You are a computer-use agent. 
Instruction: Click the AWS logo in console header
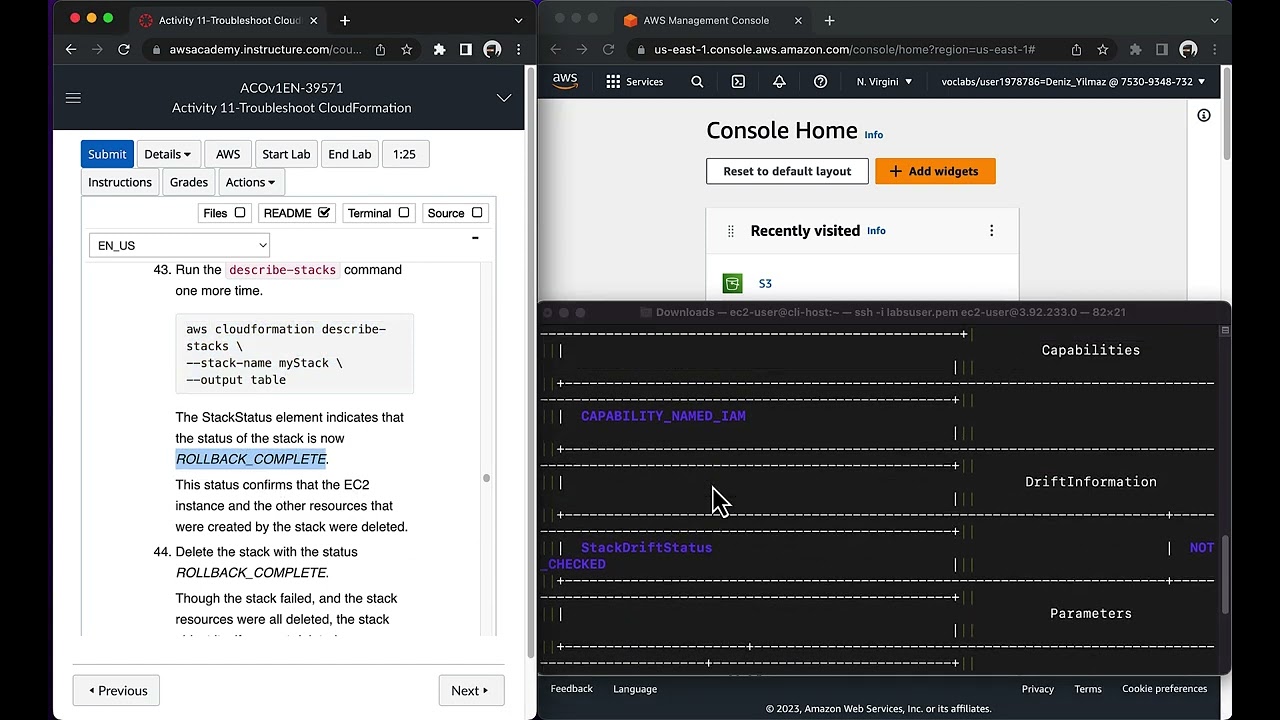pyautogui.click(x=565, y=81)
